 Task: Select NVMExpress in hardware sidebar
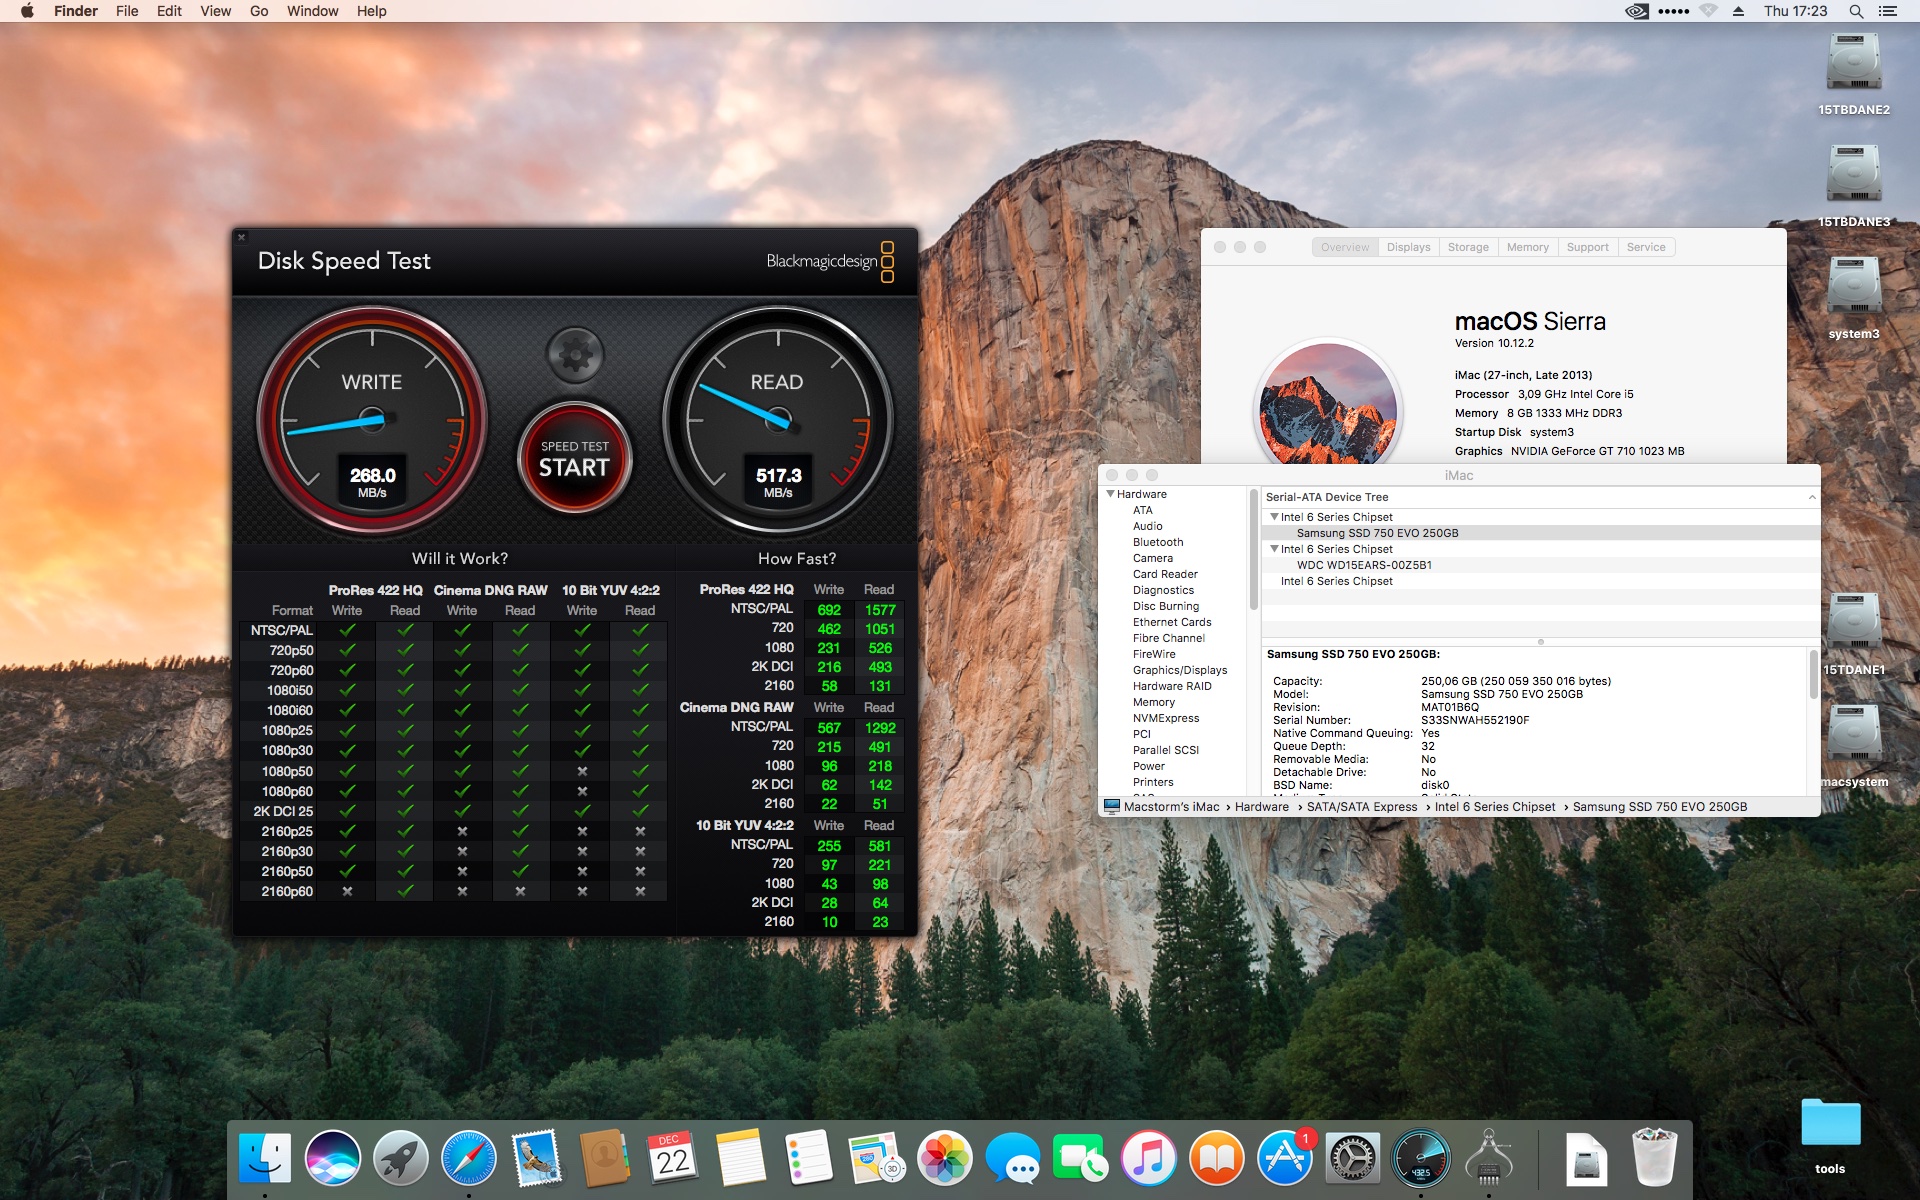(x=1165, y=718)
